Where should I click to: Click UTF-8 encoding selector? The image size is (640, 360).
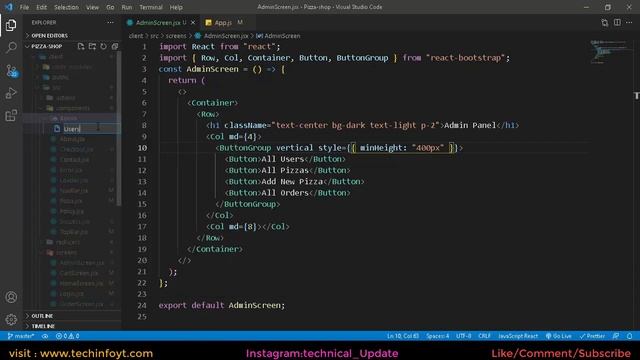pos(463,336)
